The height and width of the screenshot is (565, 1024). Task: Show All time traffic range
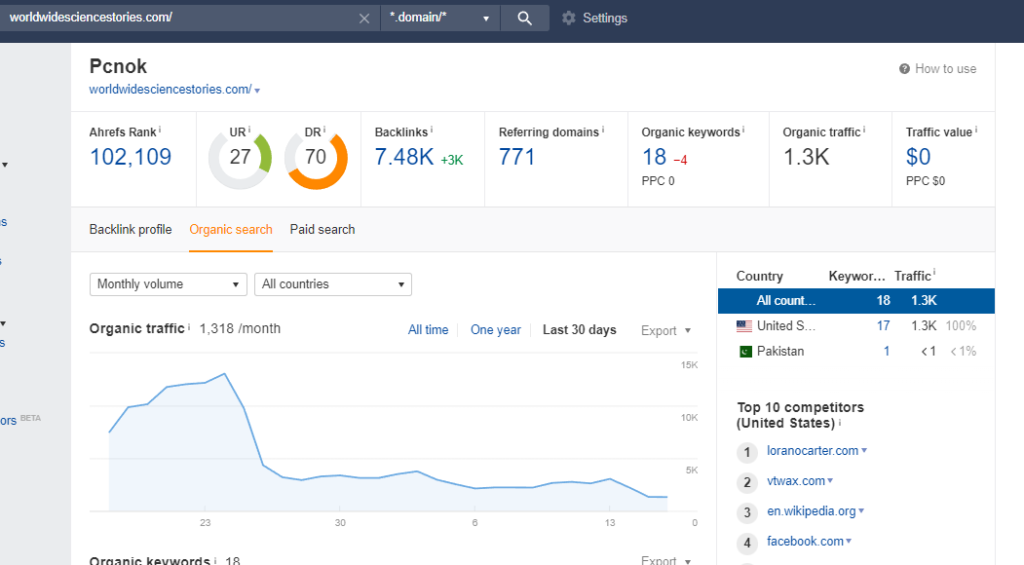pyautogui.click(x=428, y=330)
